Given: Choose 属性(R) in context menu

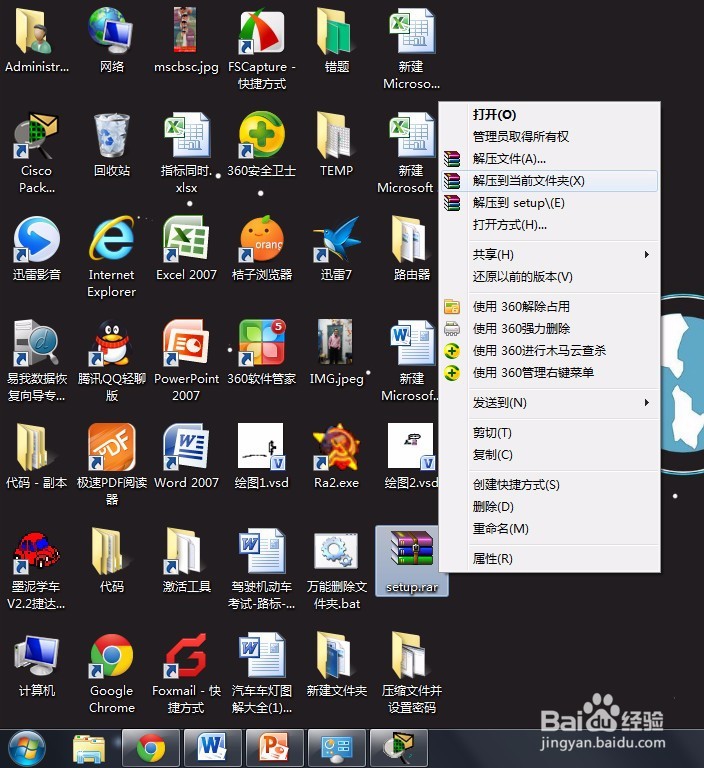Looking at the screenshot, I should point(549,558).
